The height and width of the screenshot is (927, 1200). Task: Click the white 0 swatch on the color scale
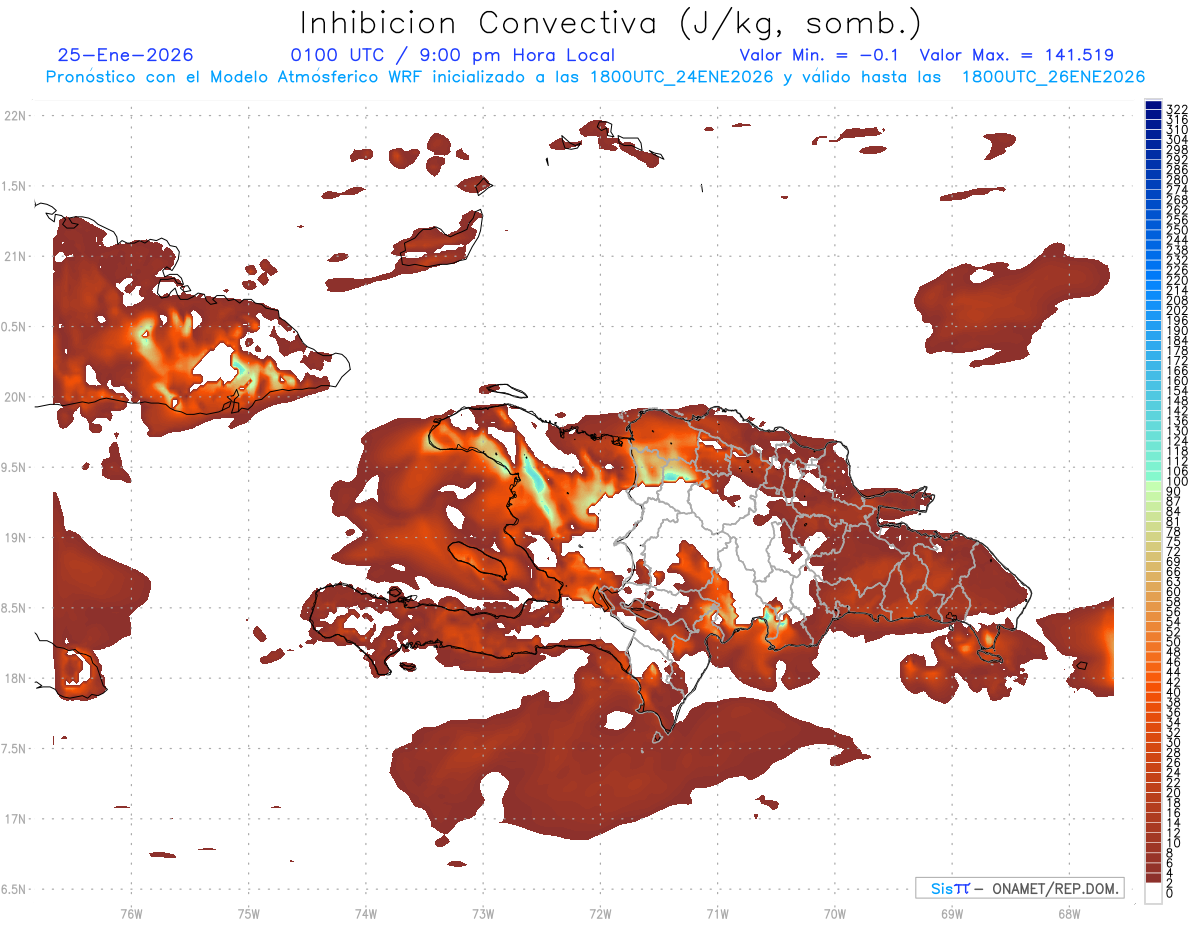[1154, 893]
